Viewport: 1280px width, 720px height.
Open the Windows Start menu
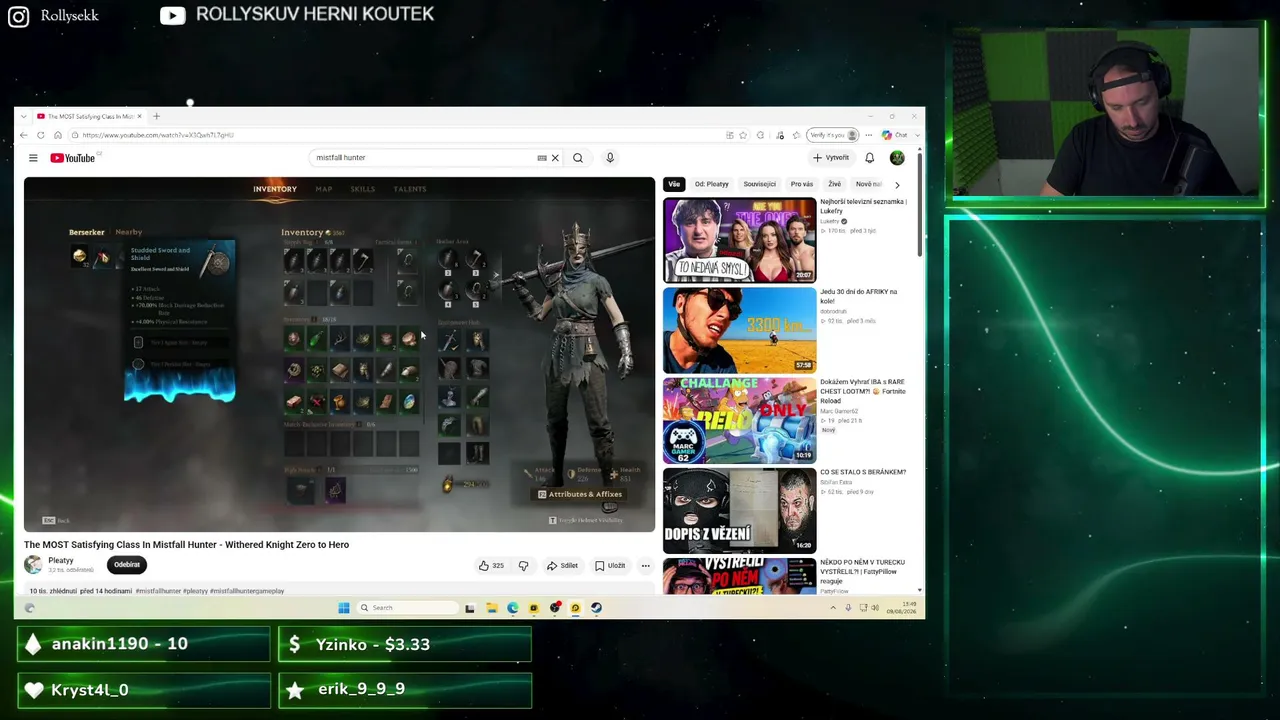[344, 608]
